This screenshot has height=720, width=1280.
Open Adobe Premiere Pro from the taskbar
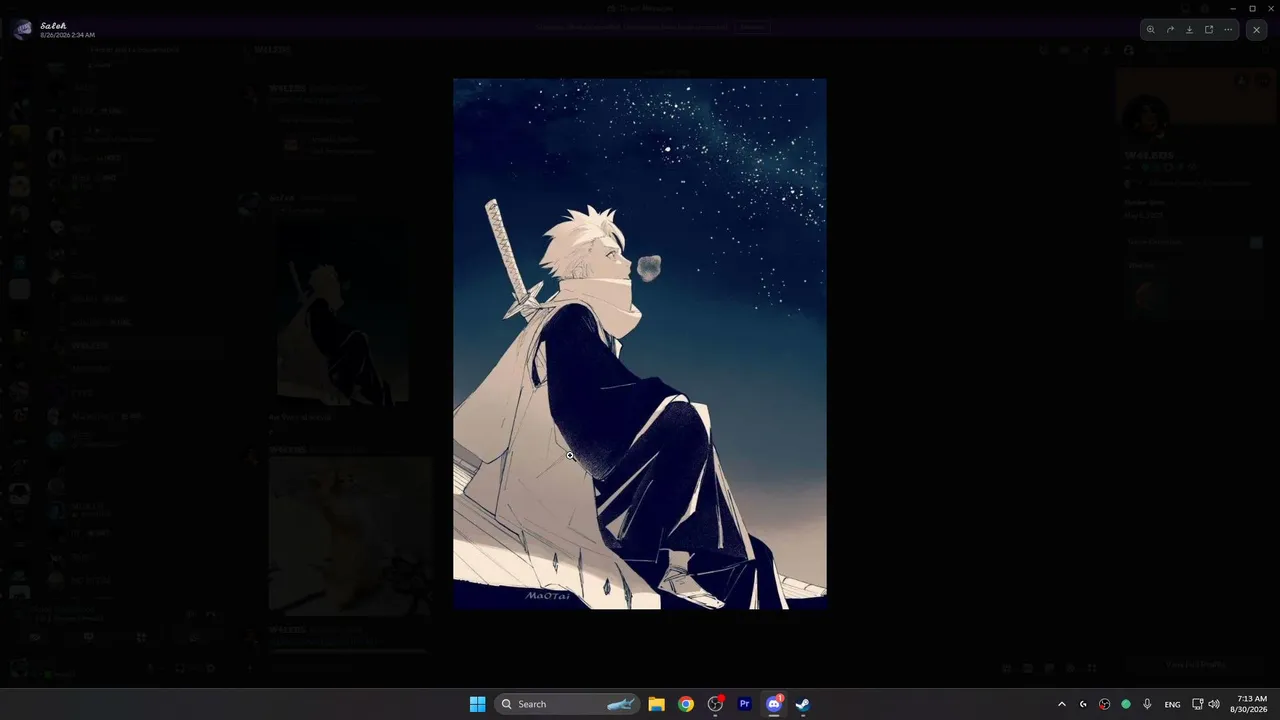point(744,704)
